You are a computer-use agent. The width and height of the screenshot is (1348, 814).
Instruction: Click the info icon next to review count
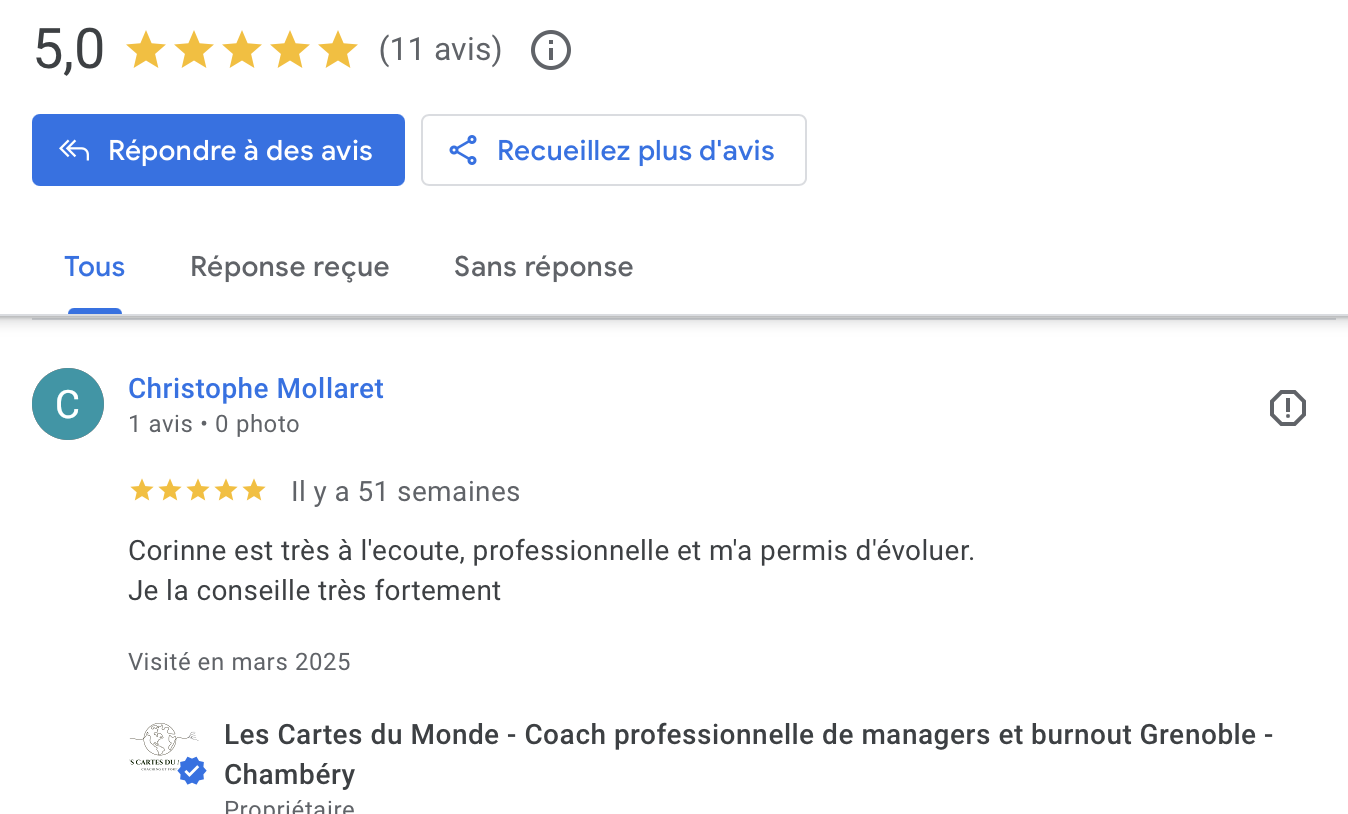(x=550, y=49)
